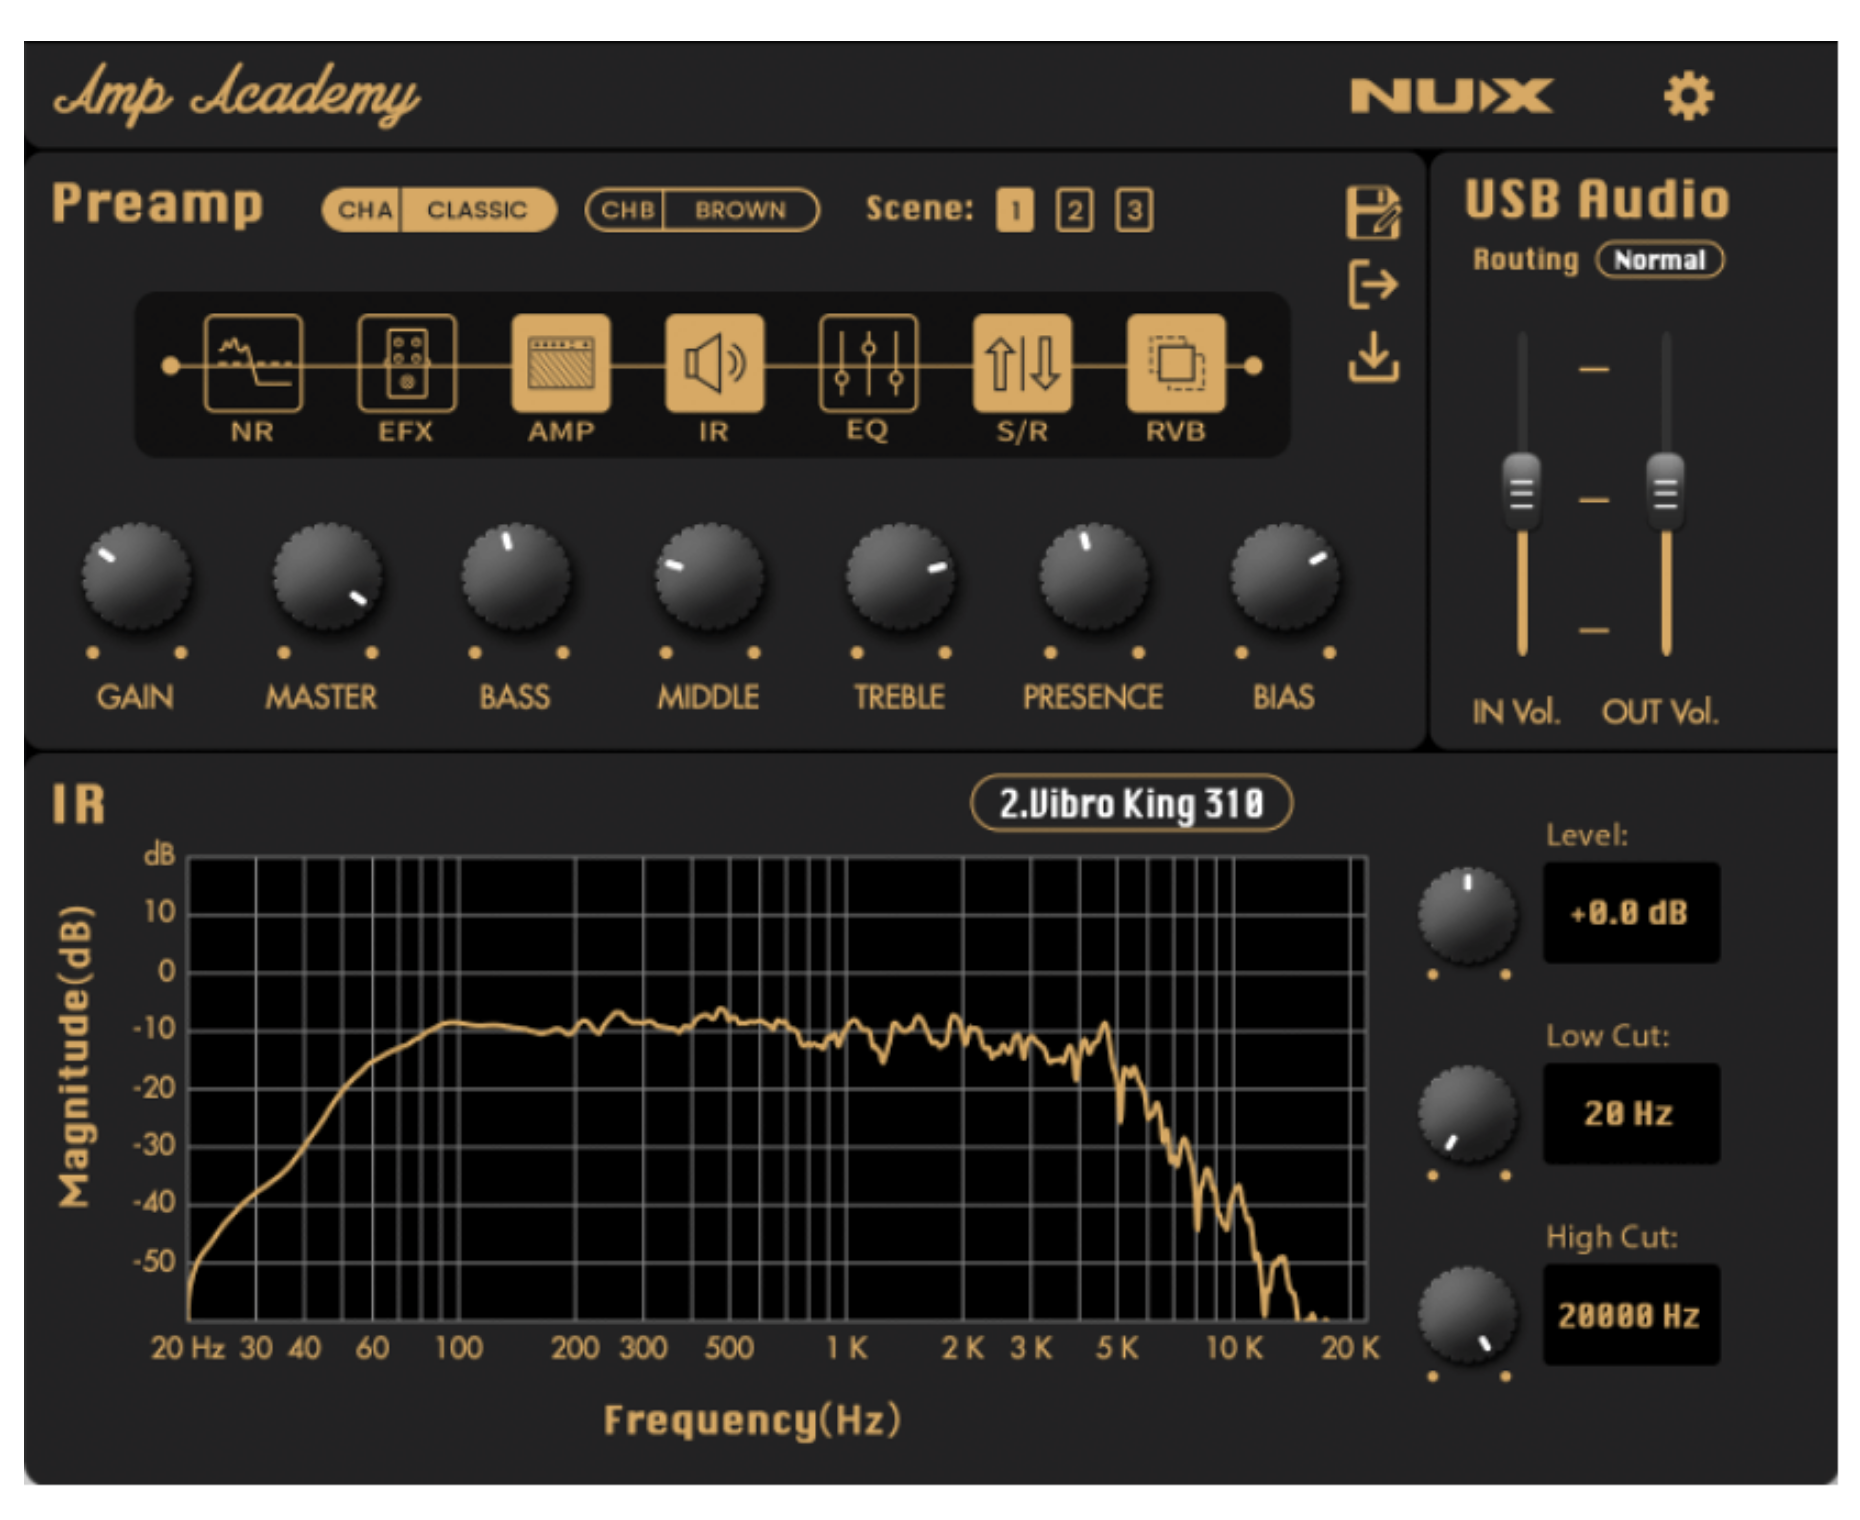Click the NUX logo
The width and height of the screenshot is (1860, 1520).
[x=1450, y=97]
